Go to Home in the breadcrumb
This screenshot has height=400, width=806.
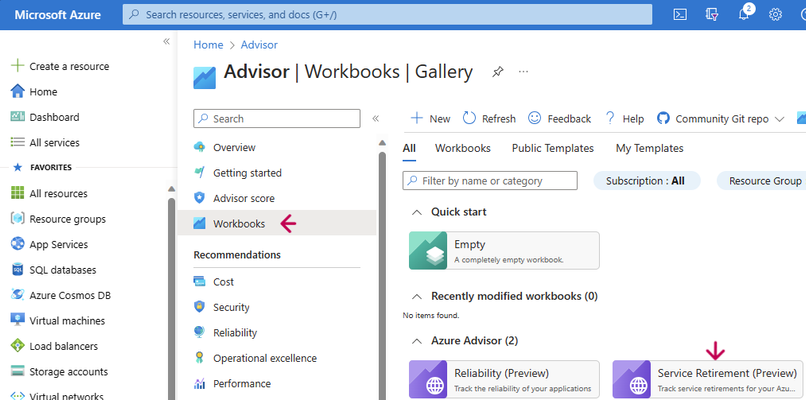pos(208,45)
